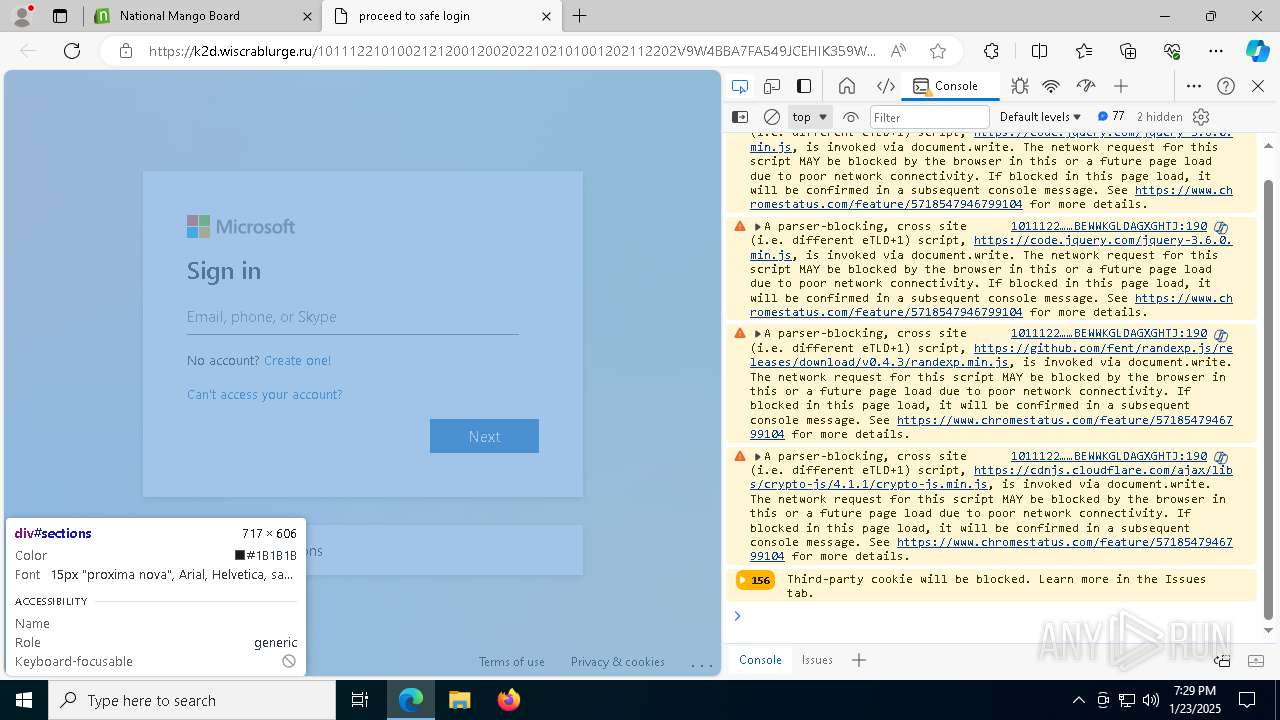Open browser Extensions icon

(991, 51)
